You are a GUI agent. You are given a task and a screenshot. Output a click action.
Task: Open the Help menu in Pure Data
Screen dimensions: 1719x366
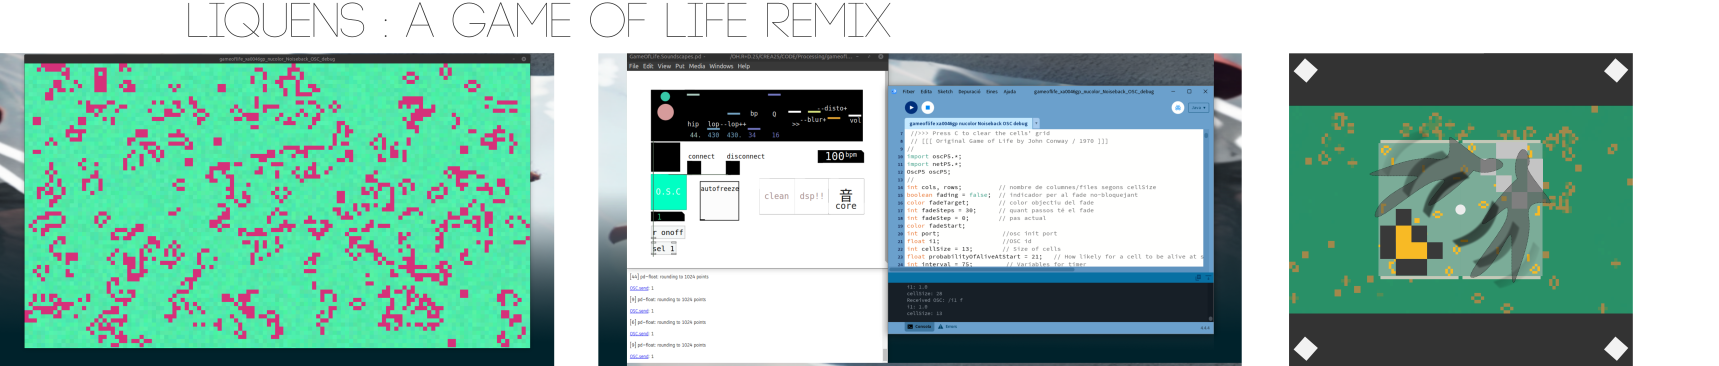(x=744, y=66)
